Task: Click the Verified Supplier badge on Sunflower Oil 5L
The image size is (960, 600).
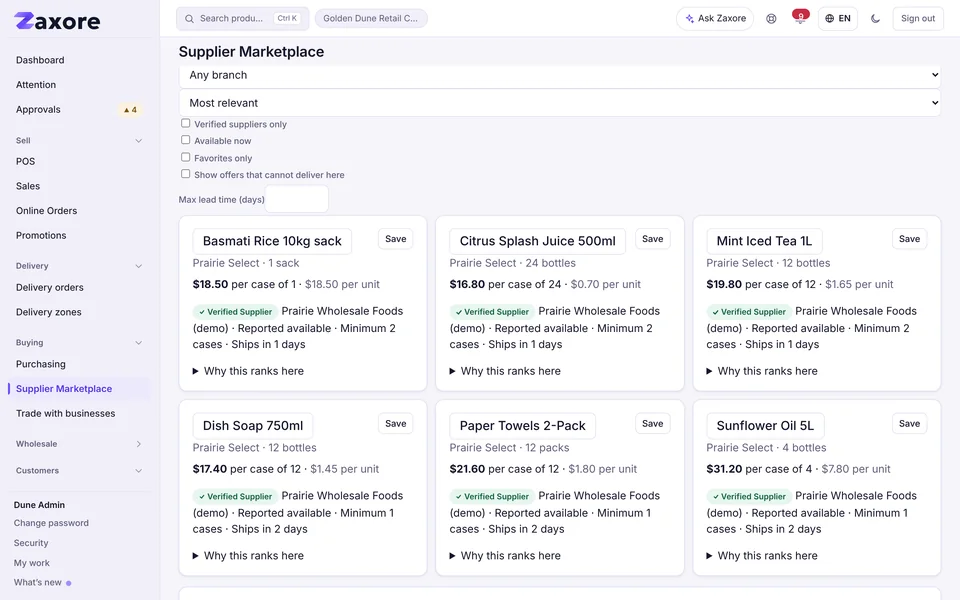Action: point(749,497)
